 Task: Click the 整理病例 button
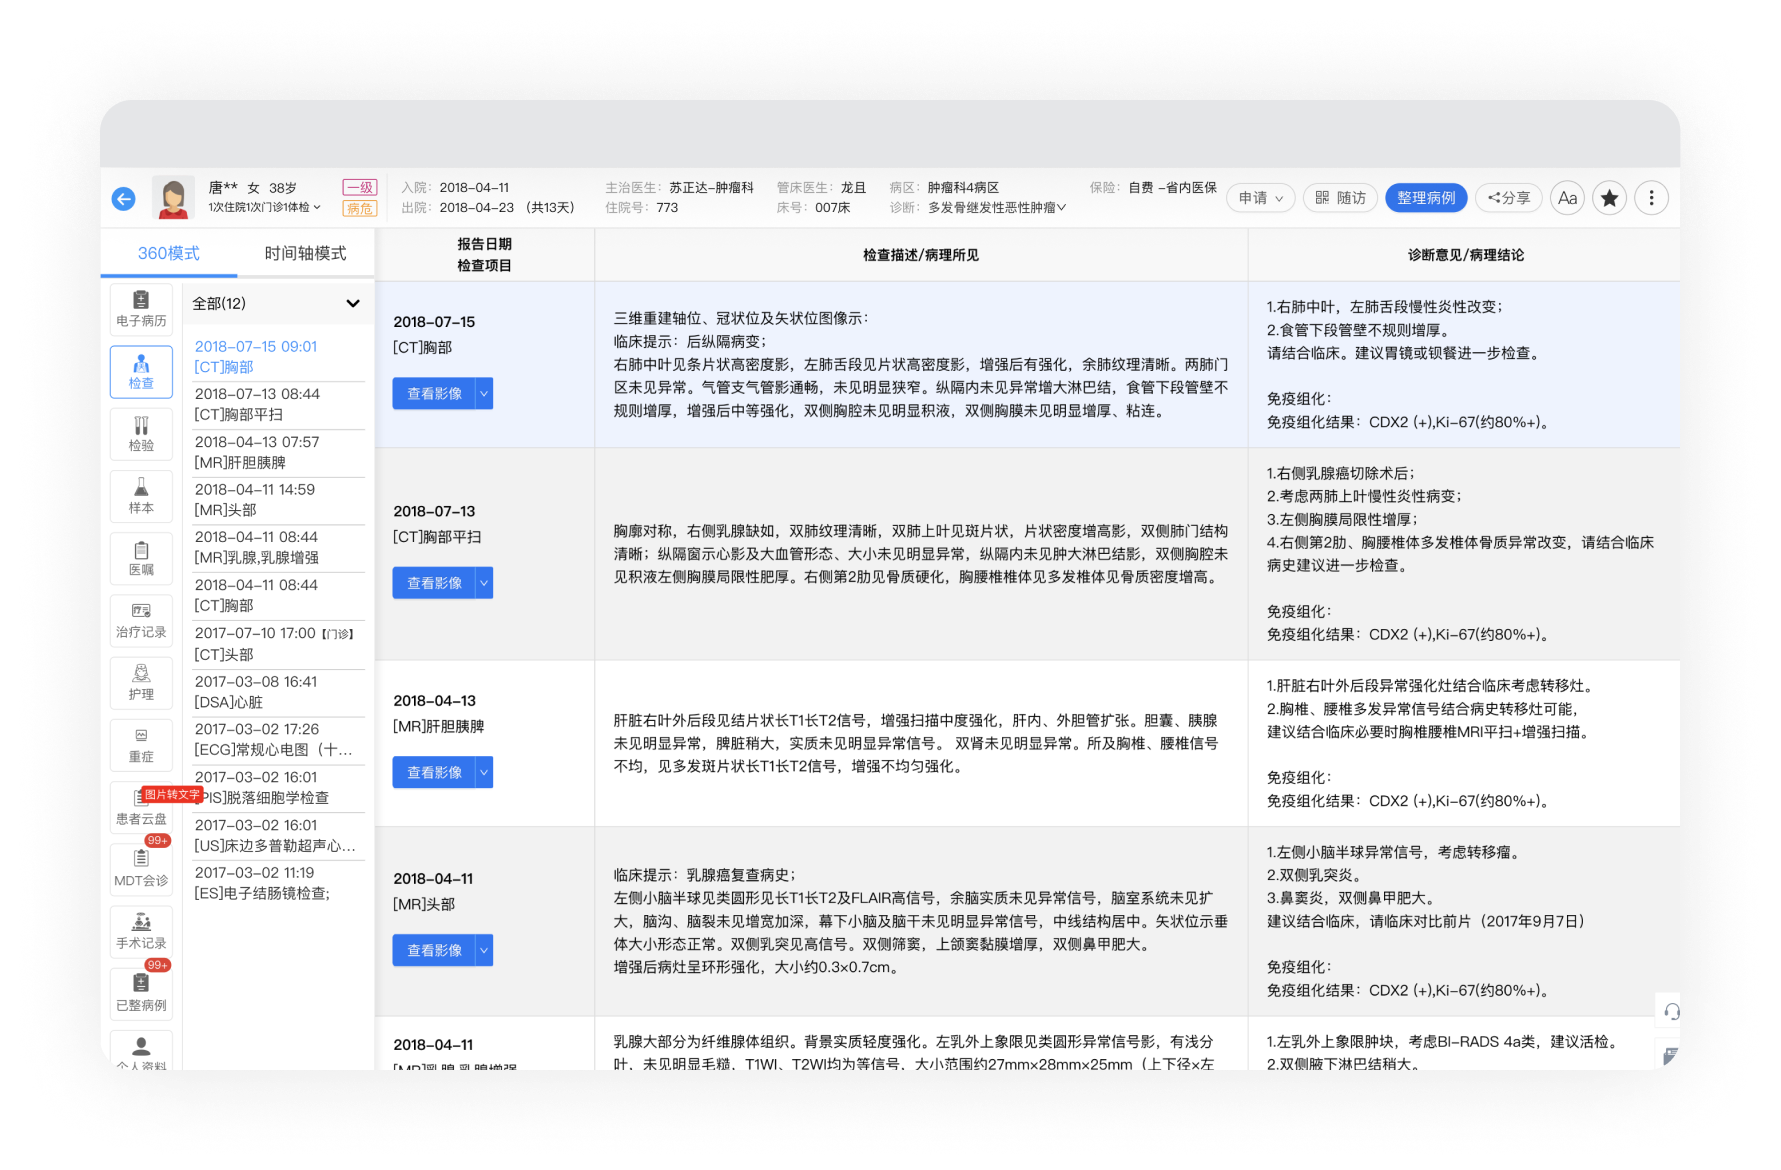[x=1426, y=198]
